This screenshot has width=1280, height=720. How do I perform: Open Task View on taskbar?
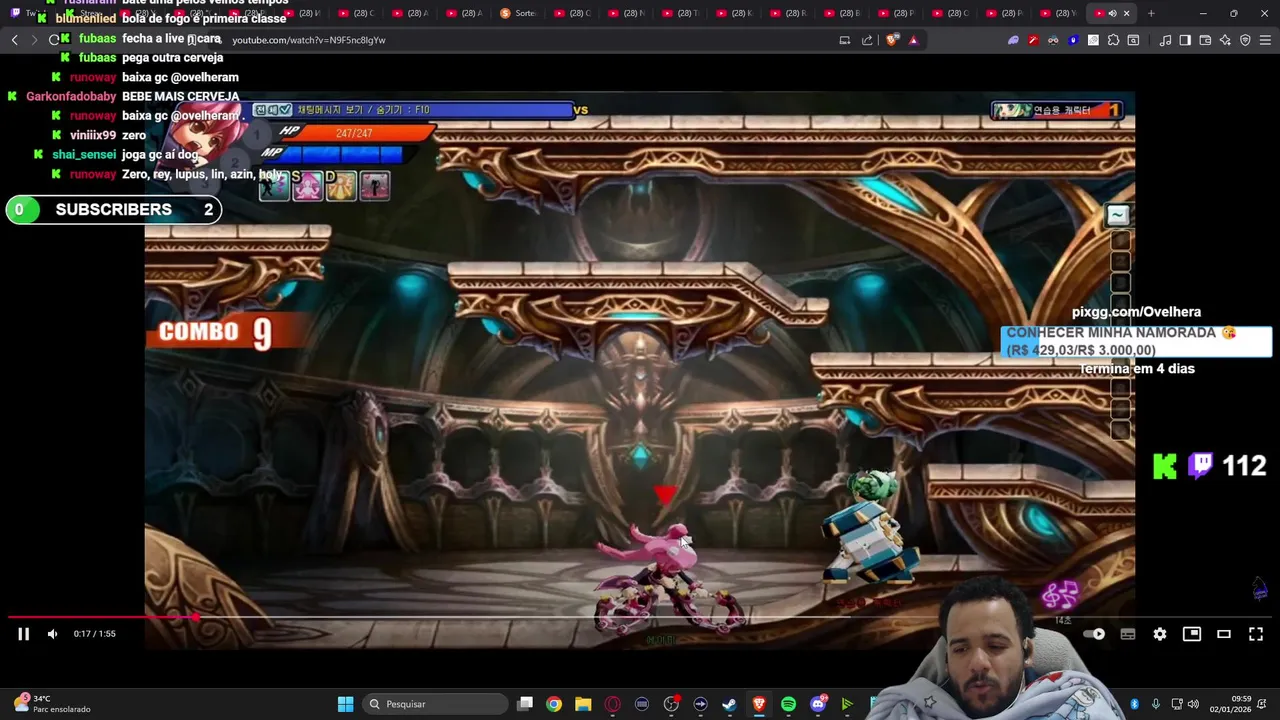pos(525,704)
